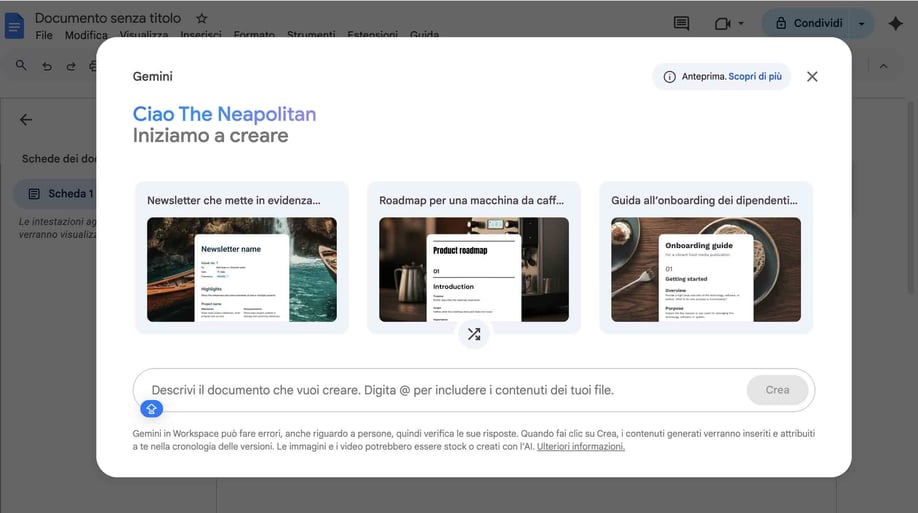Open the Inserisci menu
The height and width of the screenshot is (513, 918).
(201, 35)
